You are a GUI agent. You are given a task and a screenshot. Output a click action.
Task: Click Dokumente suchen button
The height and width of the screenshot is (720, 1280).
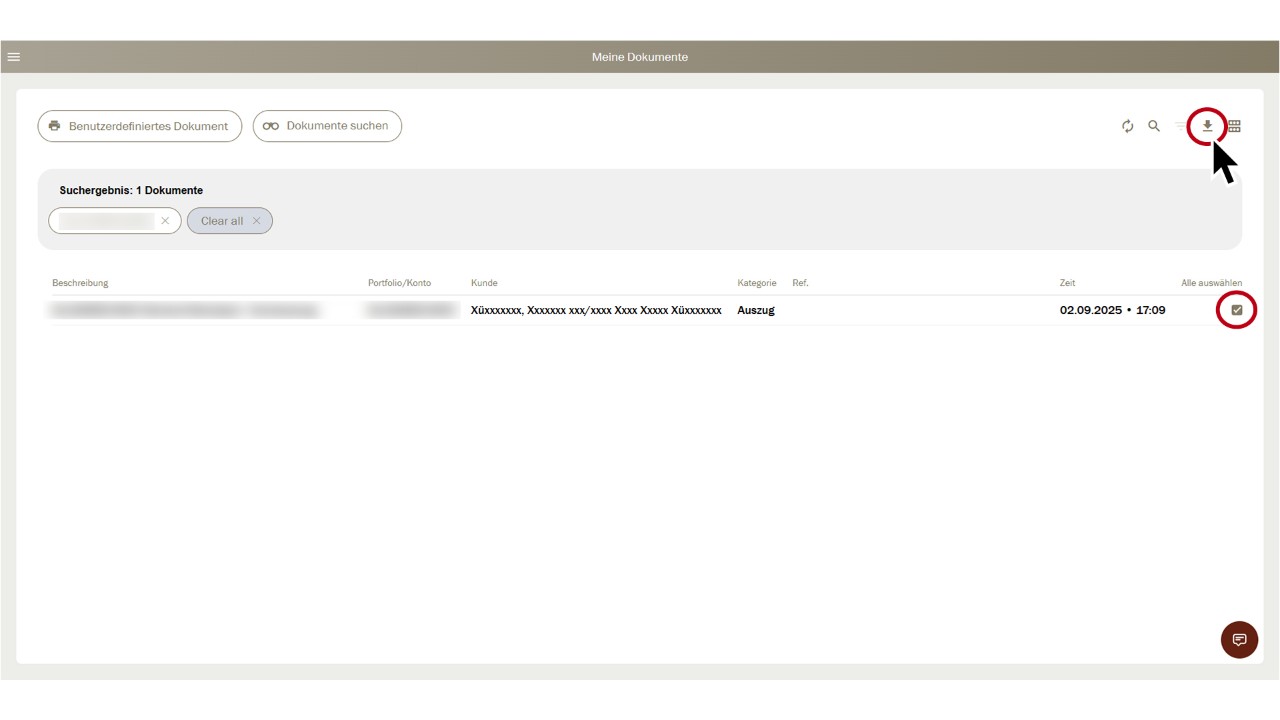point(327,126)
